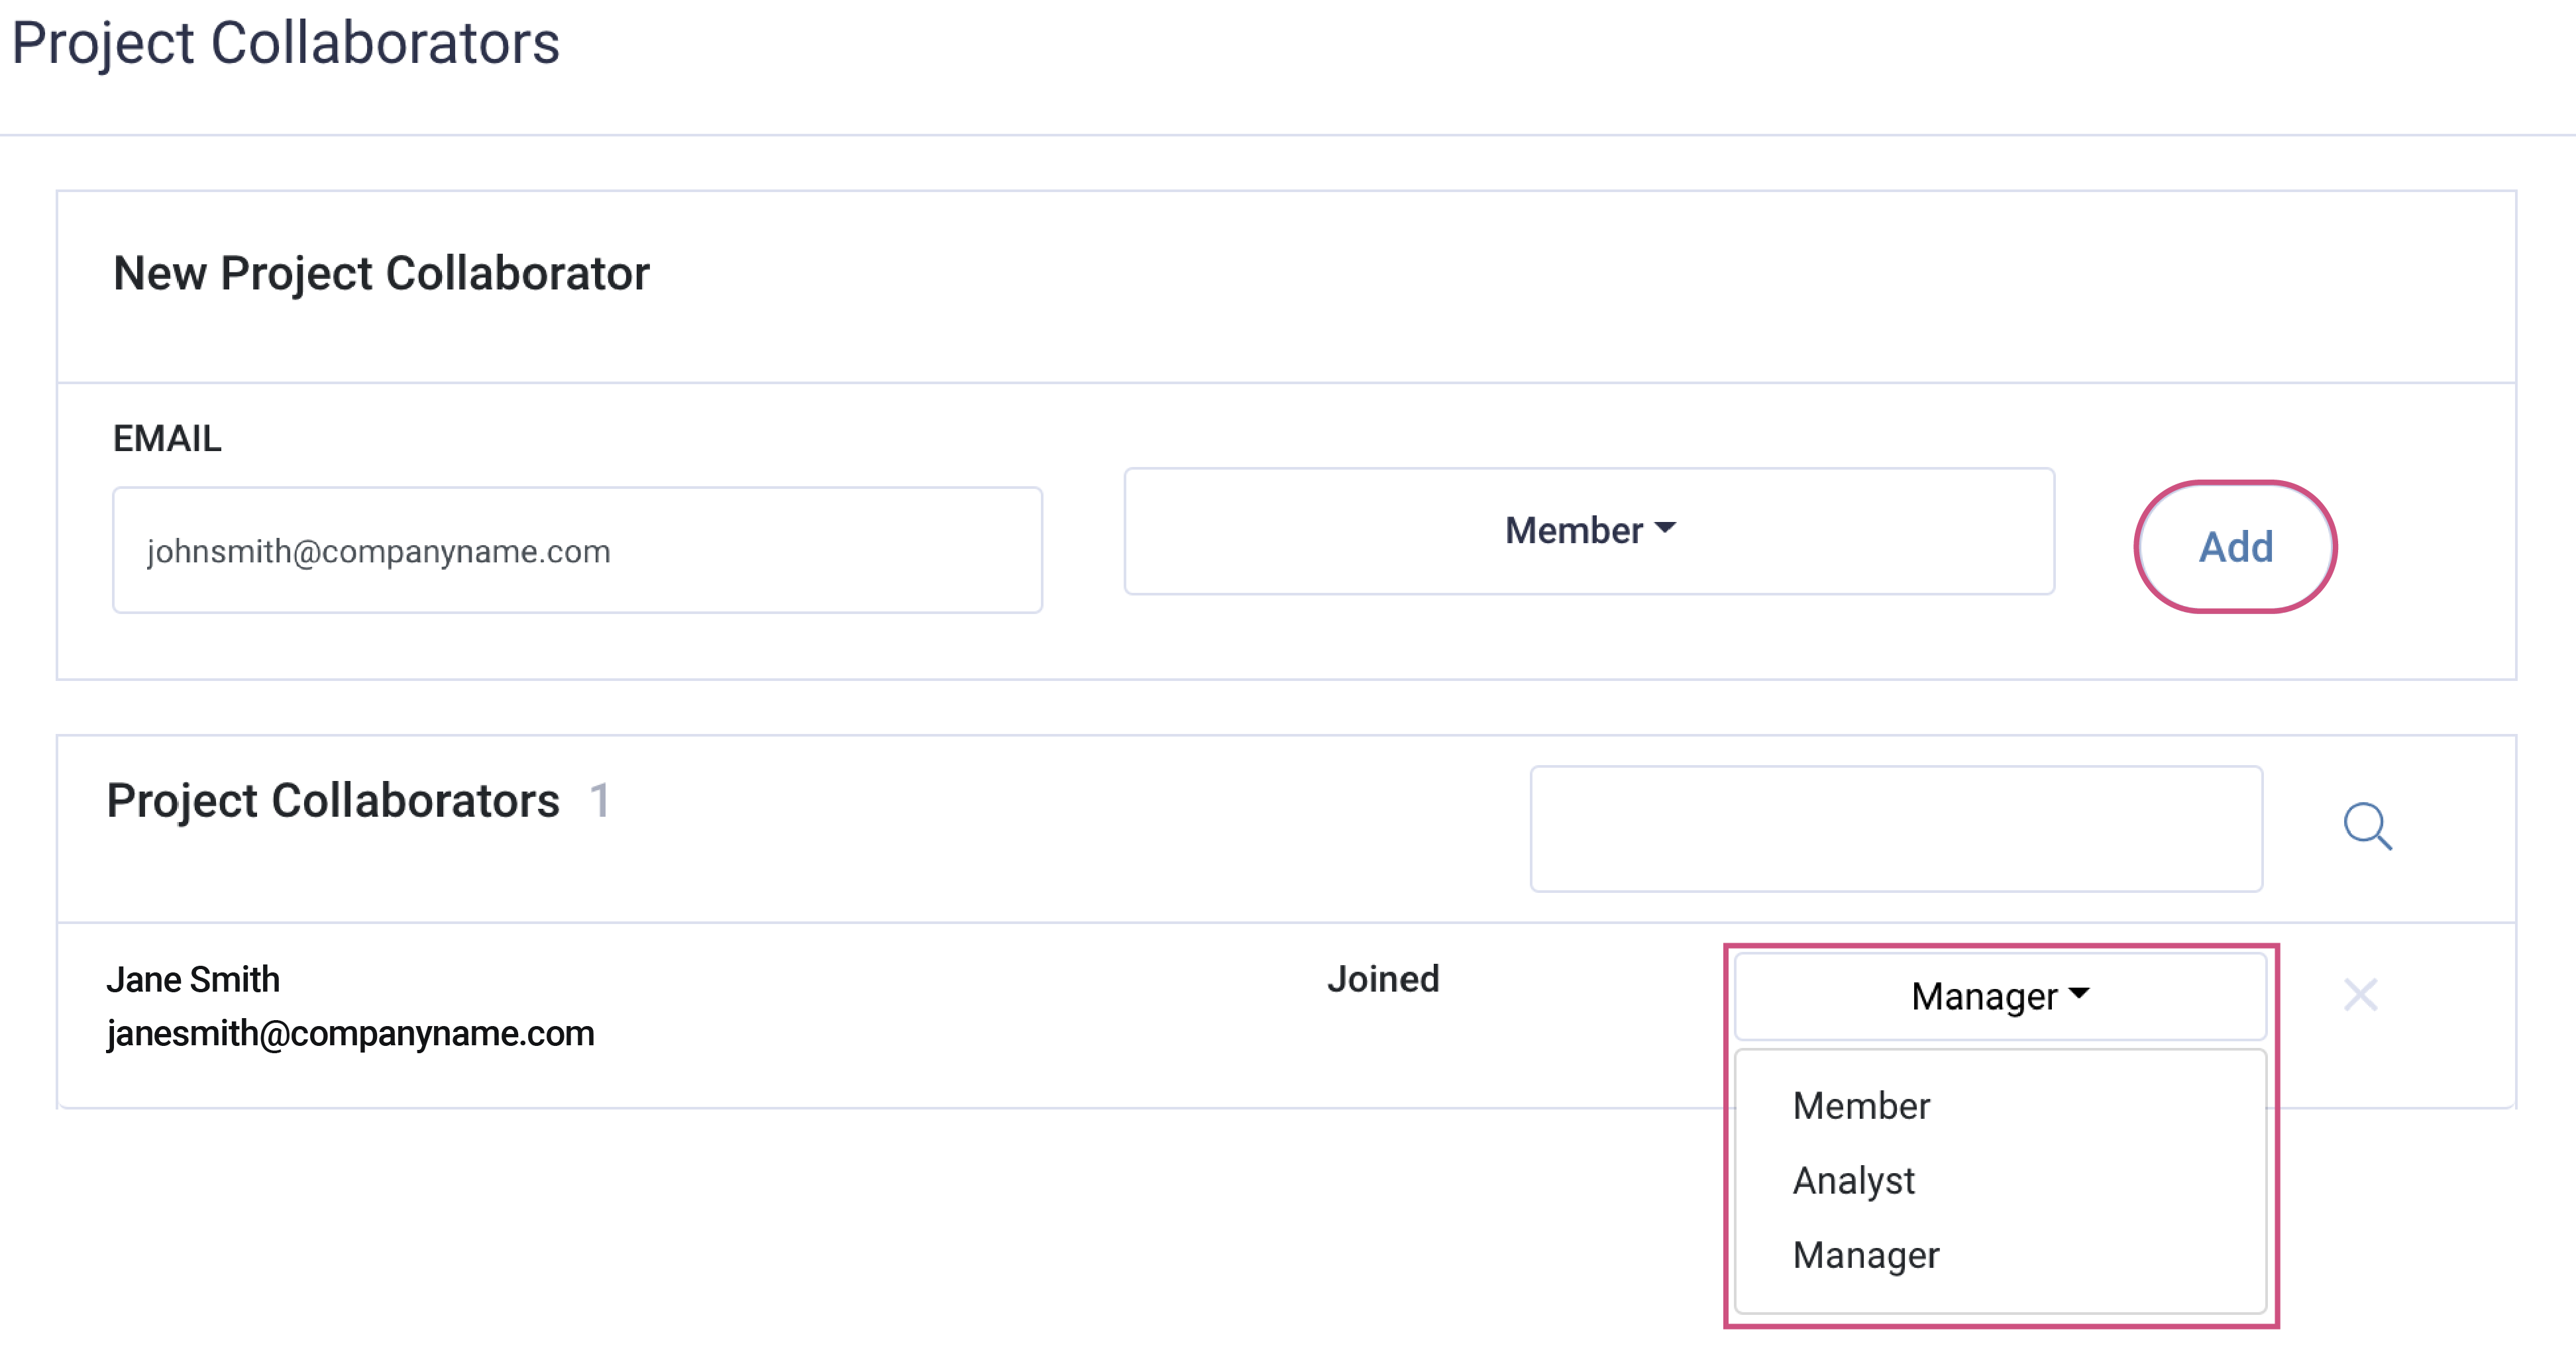Choose Manager from the open role list
2576x1346 pixels.
(x=1866, y=1255)
